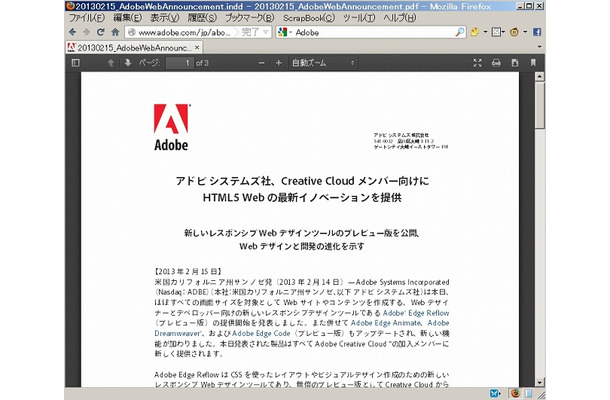Open the Adobe Edge Animate link
Screen dimensions: 610x400
pos(385,323)
